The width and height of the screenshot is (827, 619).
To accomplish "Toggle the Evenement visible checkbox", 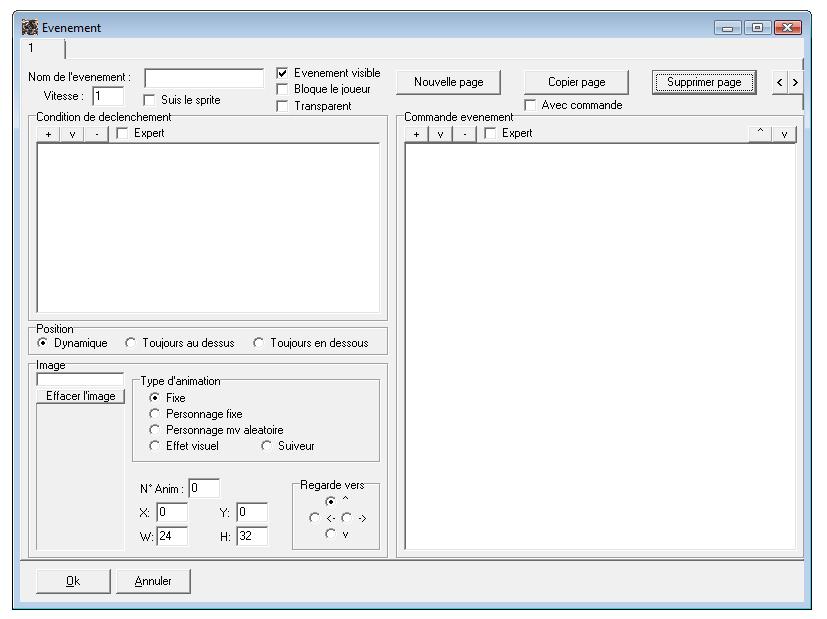I will click(282, 73).
